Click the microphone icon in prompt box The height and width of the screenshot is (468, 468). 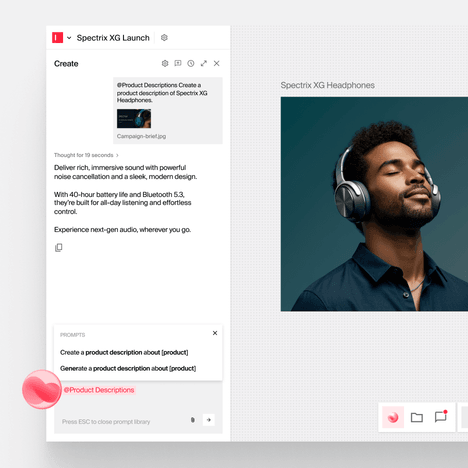pos(193,420)
